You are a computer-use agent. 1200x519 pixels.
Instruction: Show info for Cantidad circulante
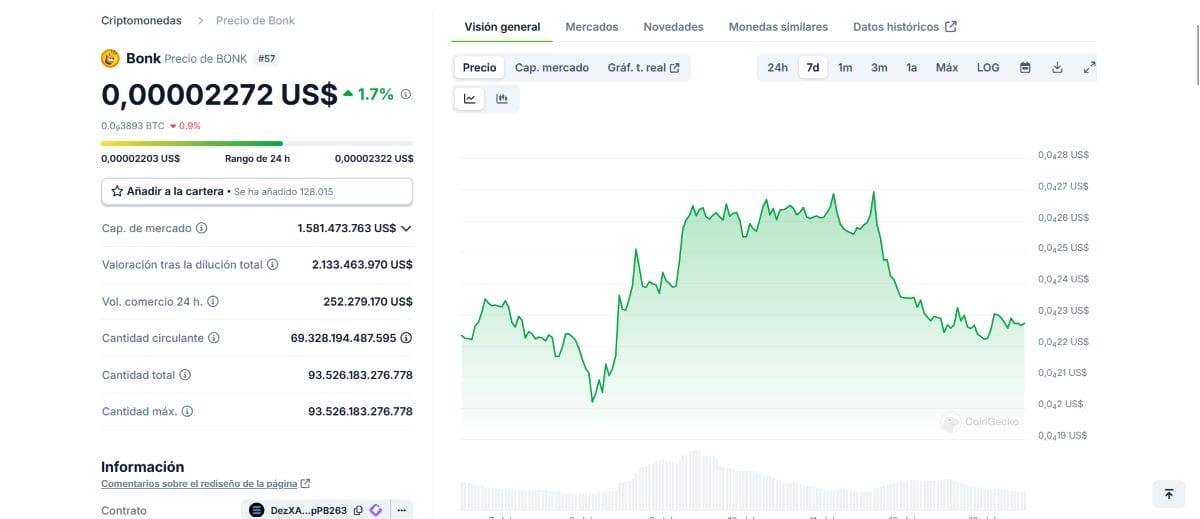click(213, 338)
